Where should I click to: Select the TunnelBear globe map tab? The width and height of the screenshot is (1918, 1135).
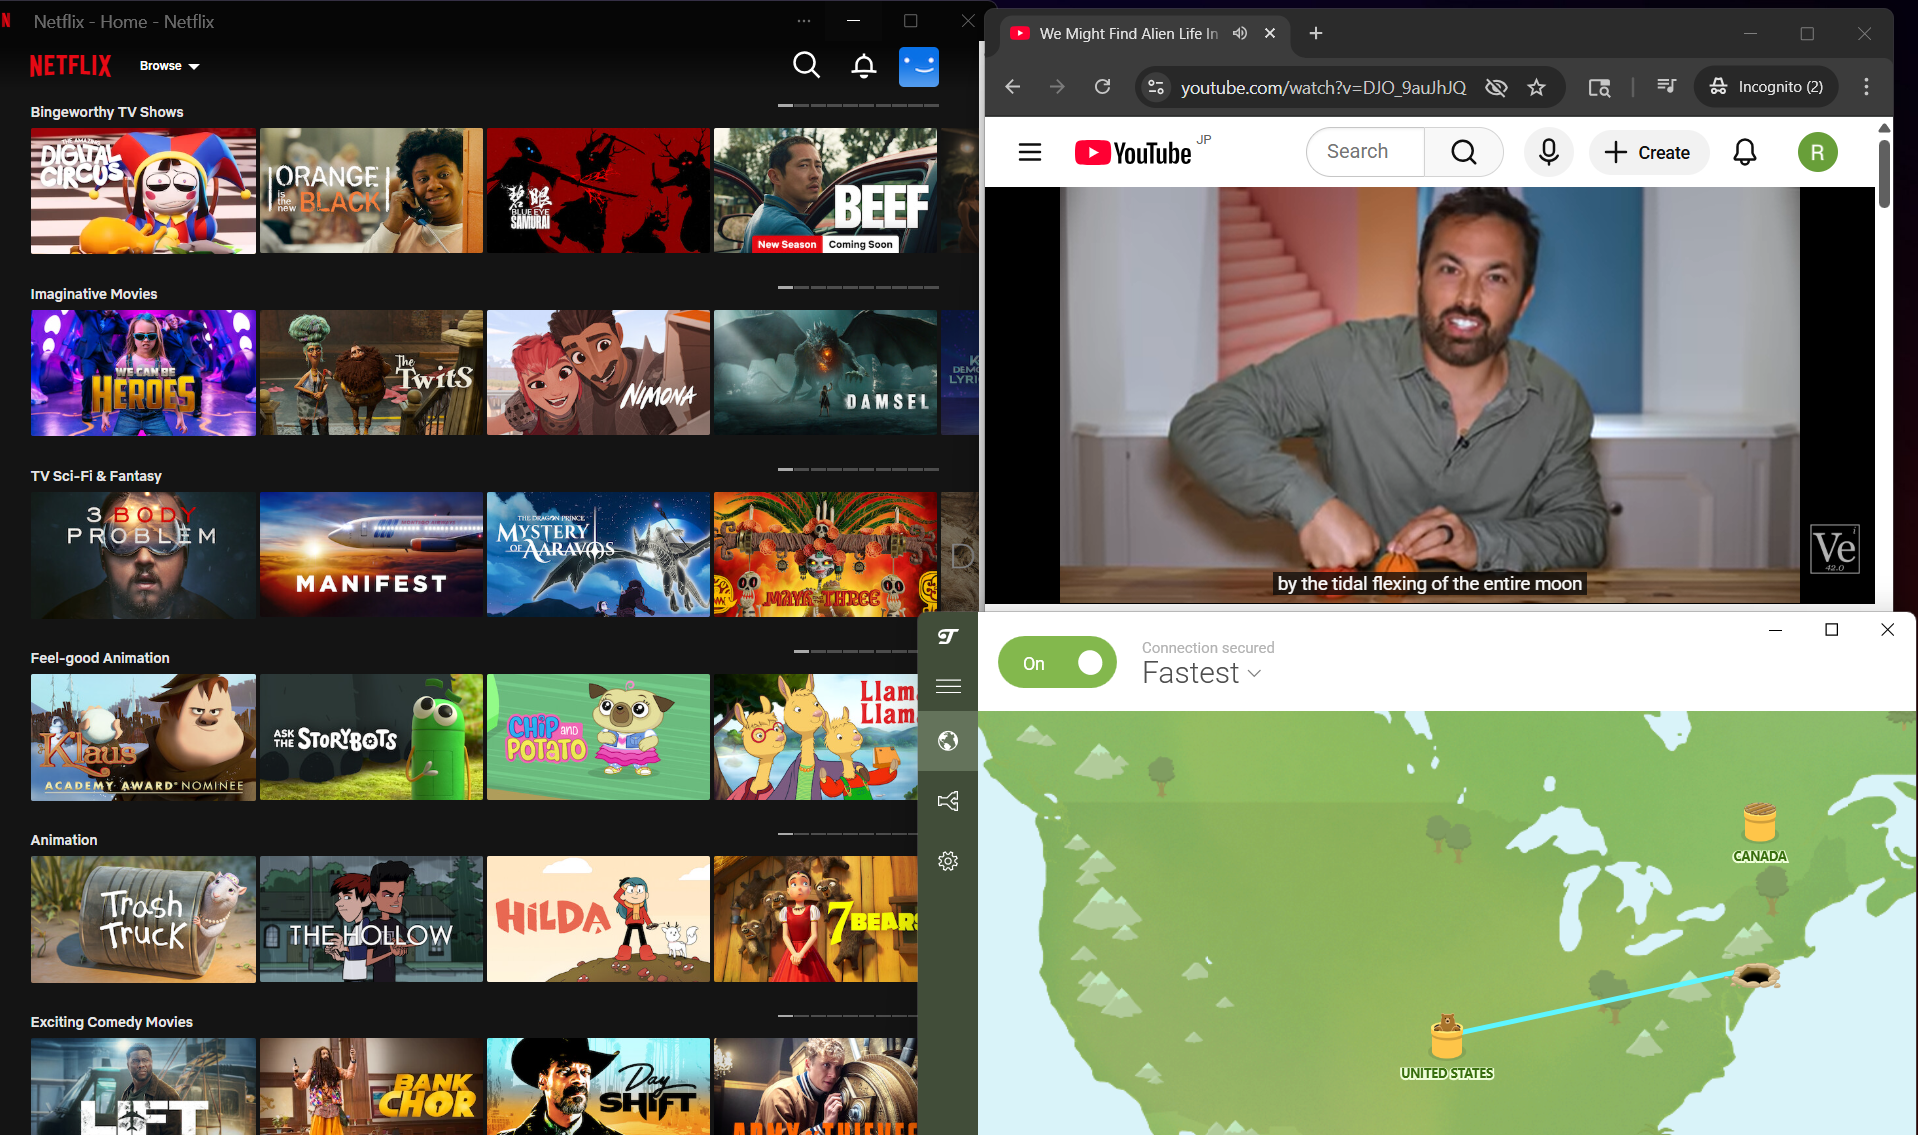948,741
